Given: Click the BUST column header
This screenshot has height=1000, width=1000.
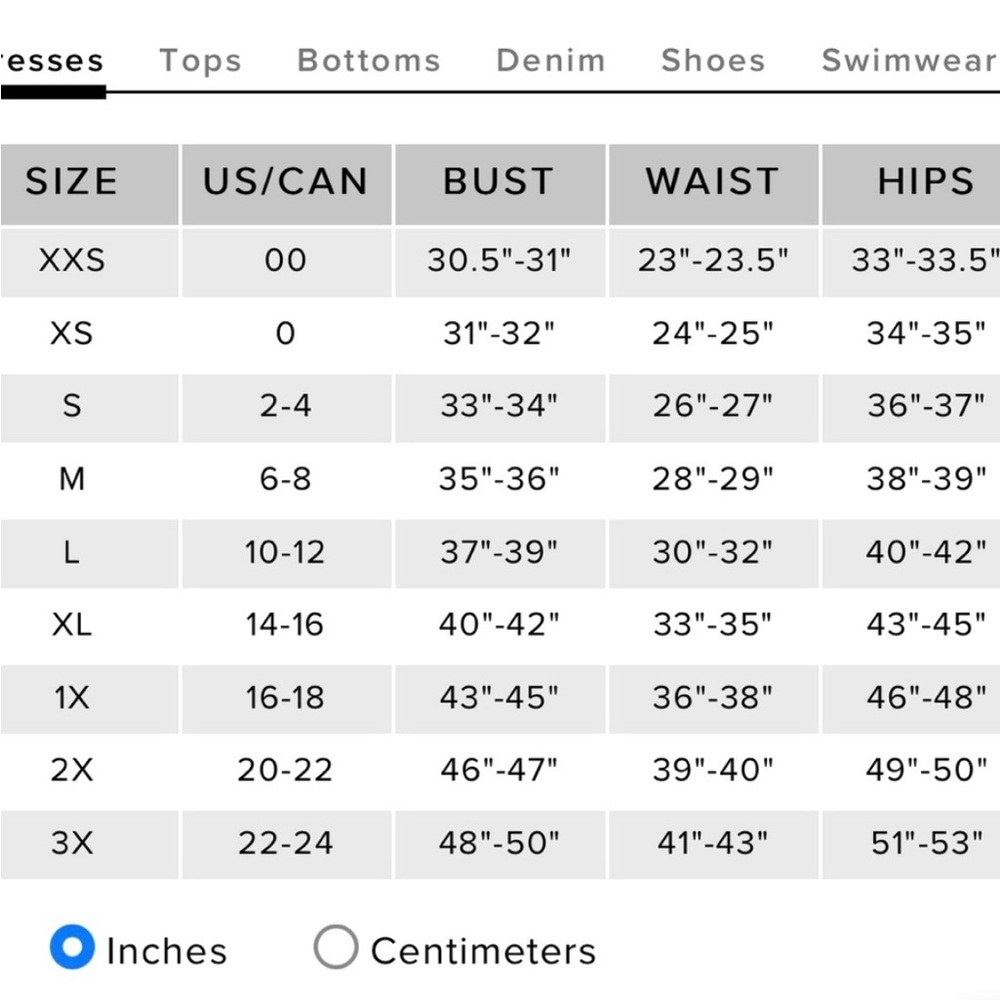Looking at the screenshot, I should point(499,182).
